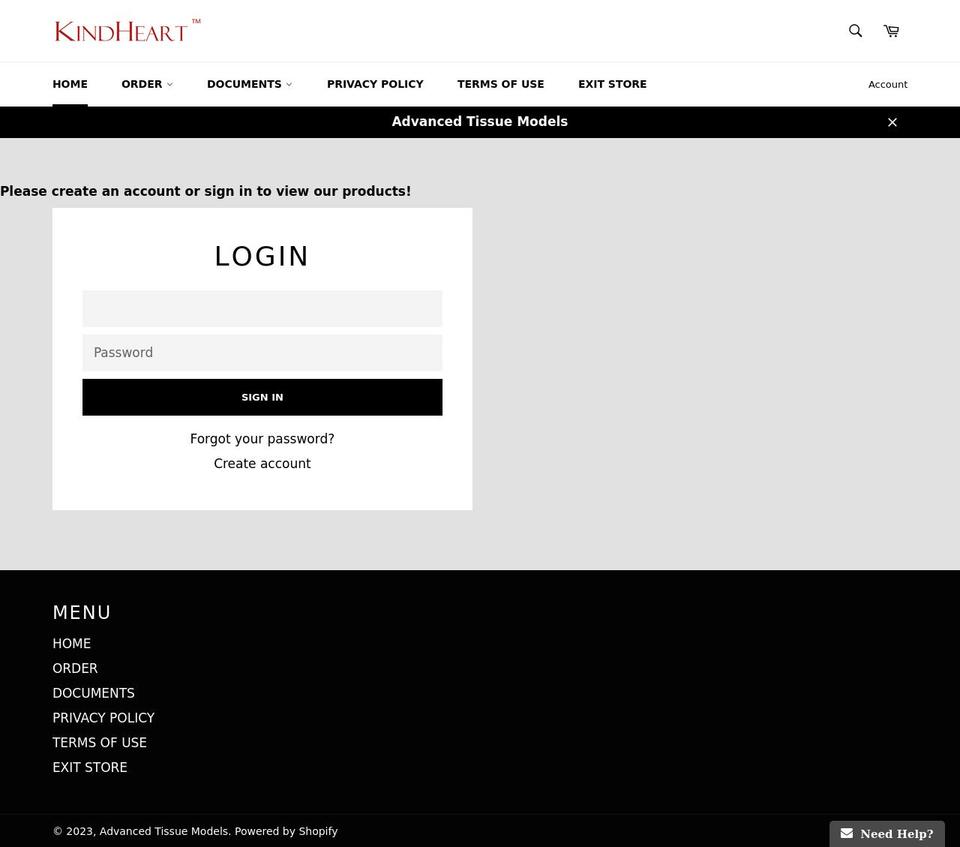Click inside the Password field
The image size is (960, 847).
click(262, 352)
